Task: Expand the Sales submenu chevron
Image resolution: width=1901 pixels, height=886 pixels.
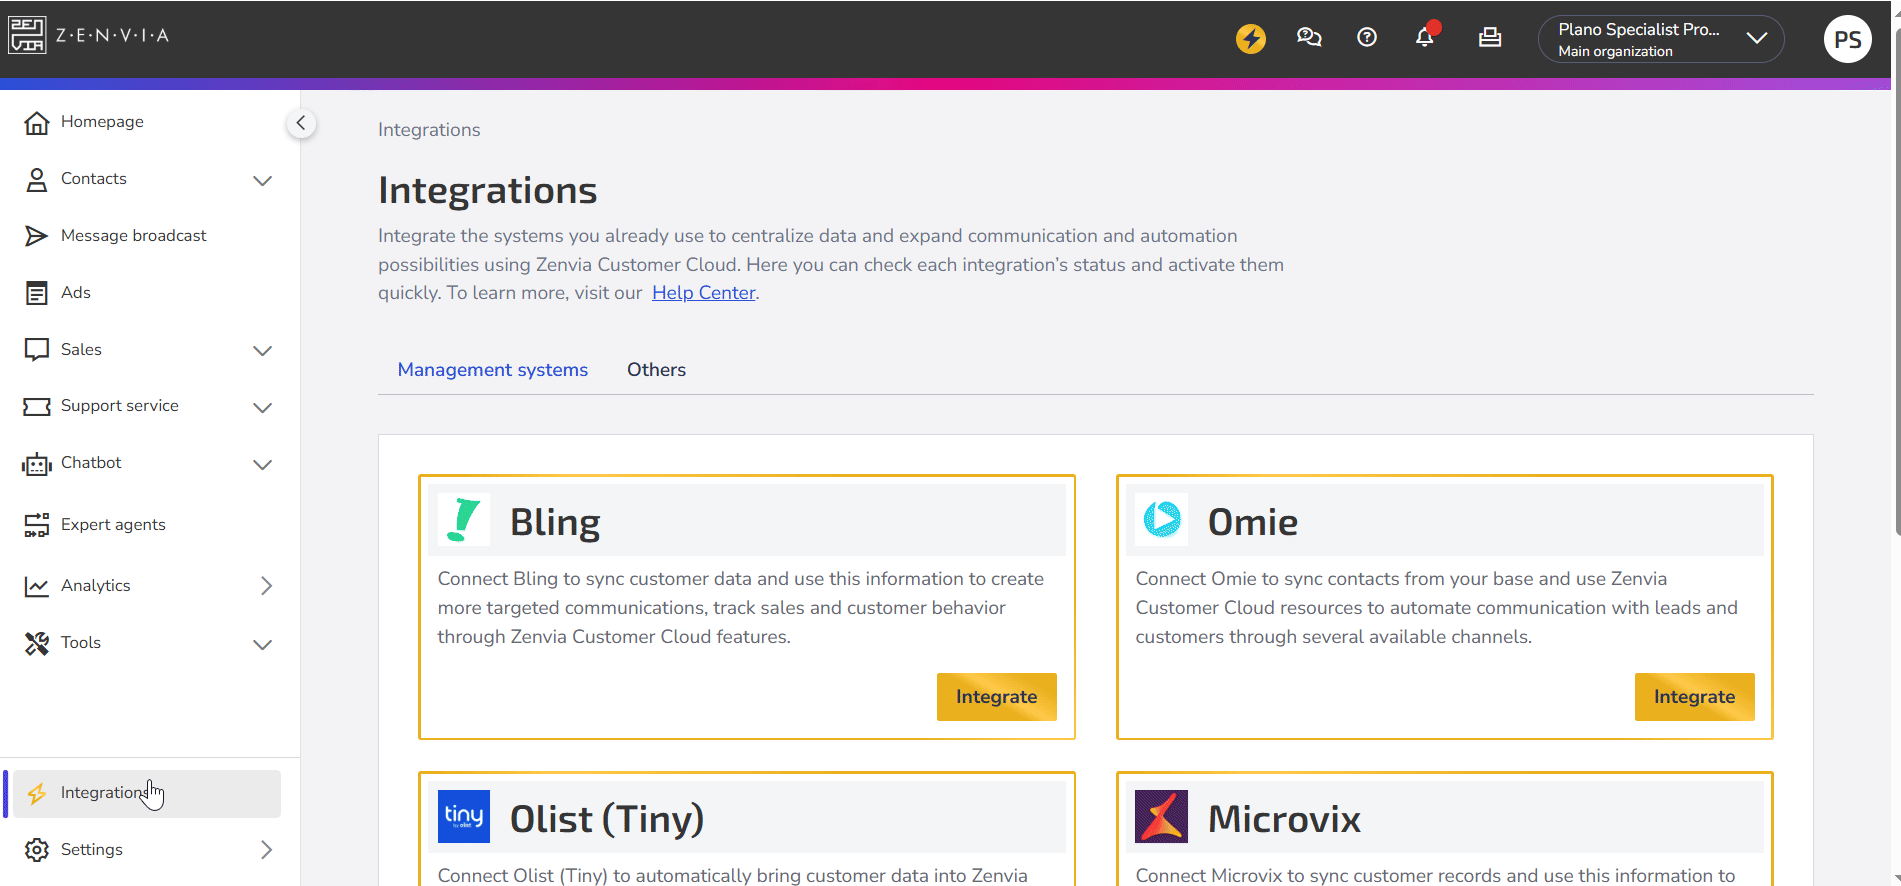Action: click(x=263, y=351)
